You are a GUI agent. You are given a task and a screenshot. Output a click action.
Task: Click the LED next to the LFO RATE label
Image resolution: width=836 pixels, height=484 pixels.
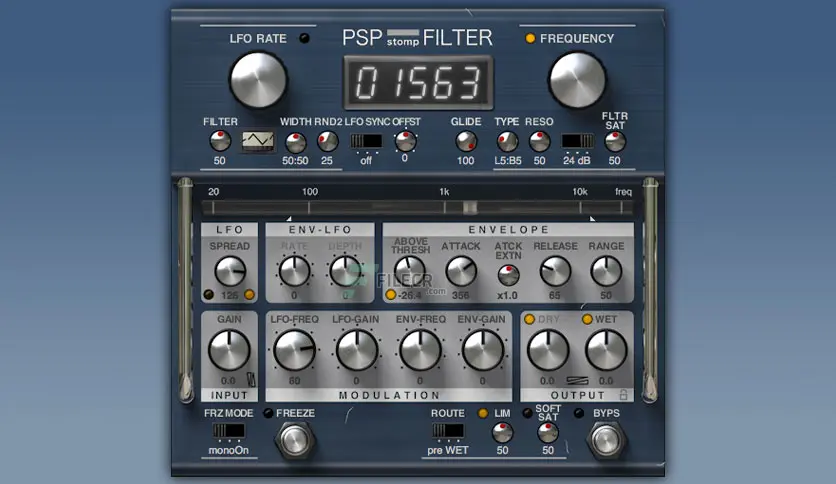304,39
